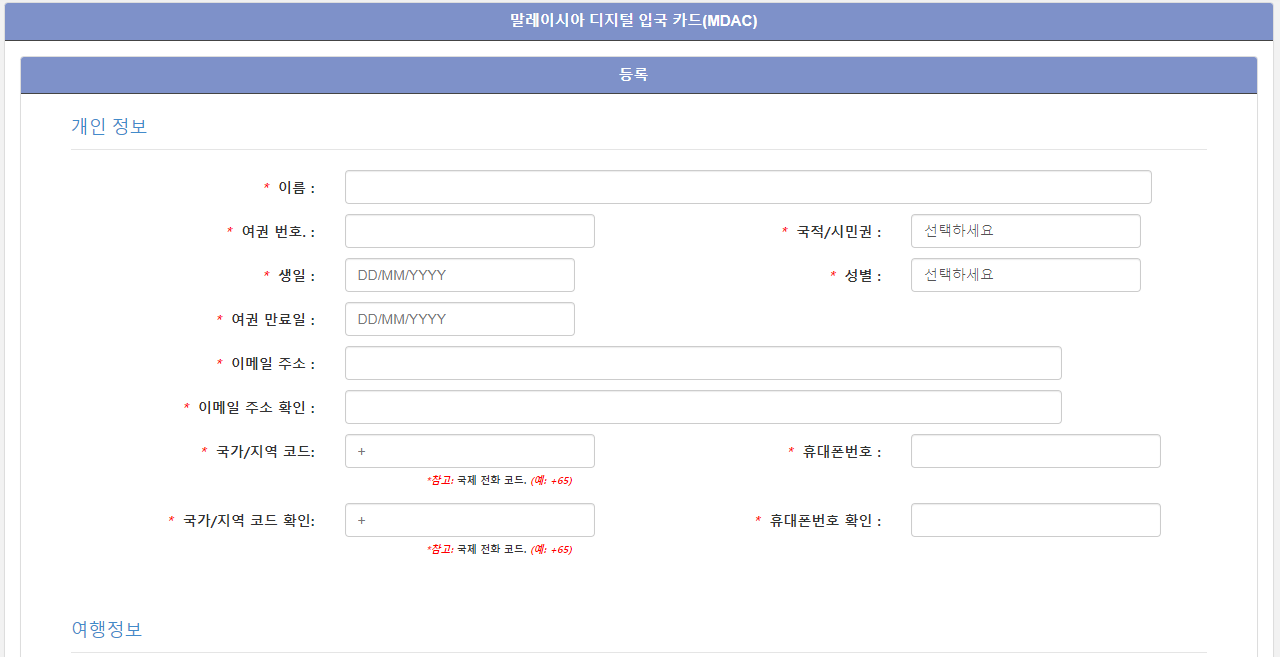Click the DD/MM/YYYY birthday placeholder field
1280x657 pixels.
click(459, 274)
